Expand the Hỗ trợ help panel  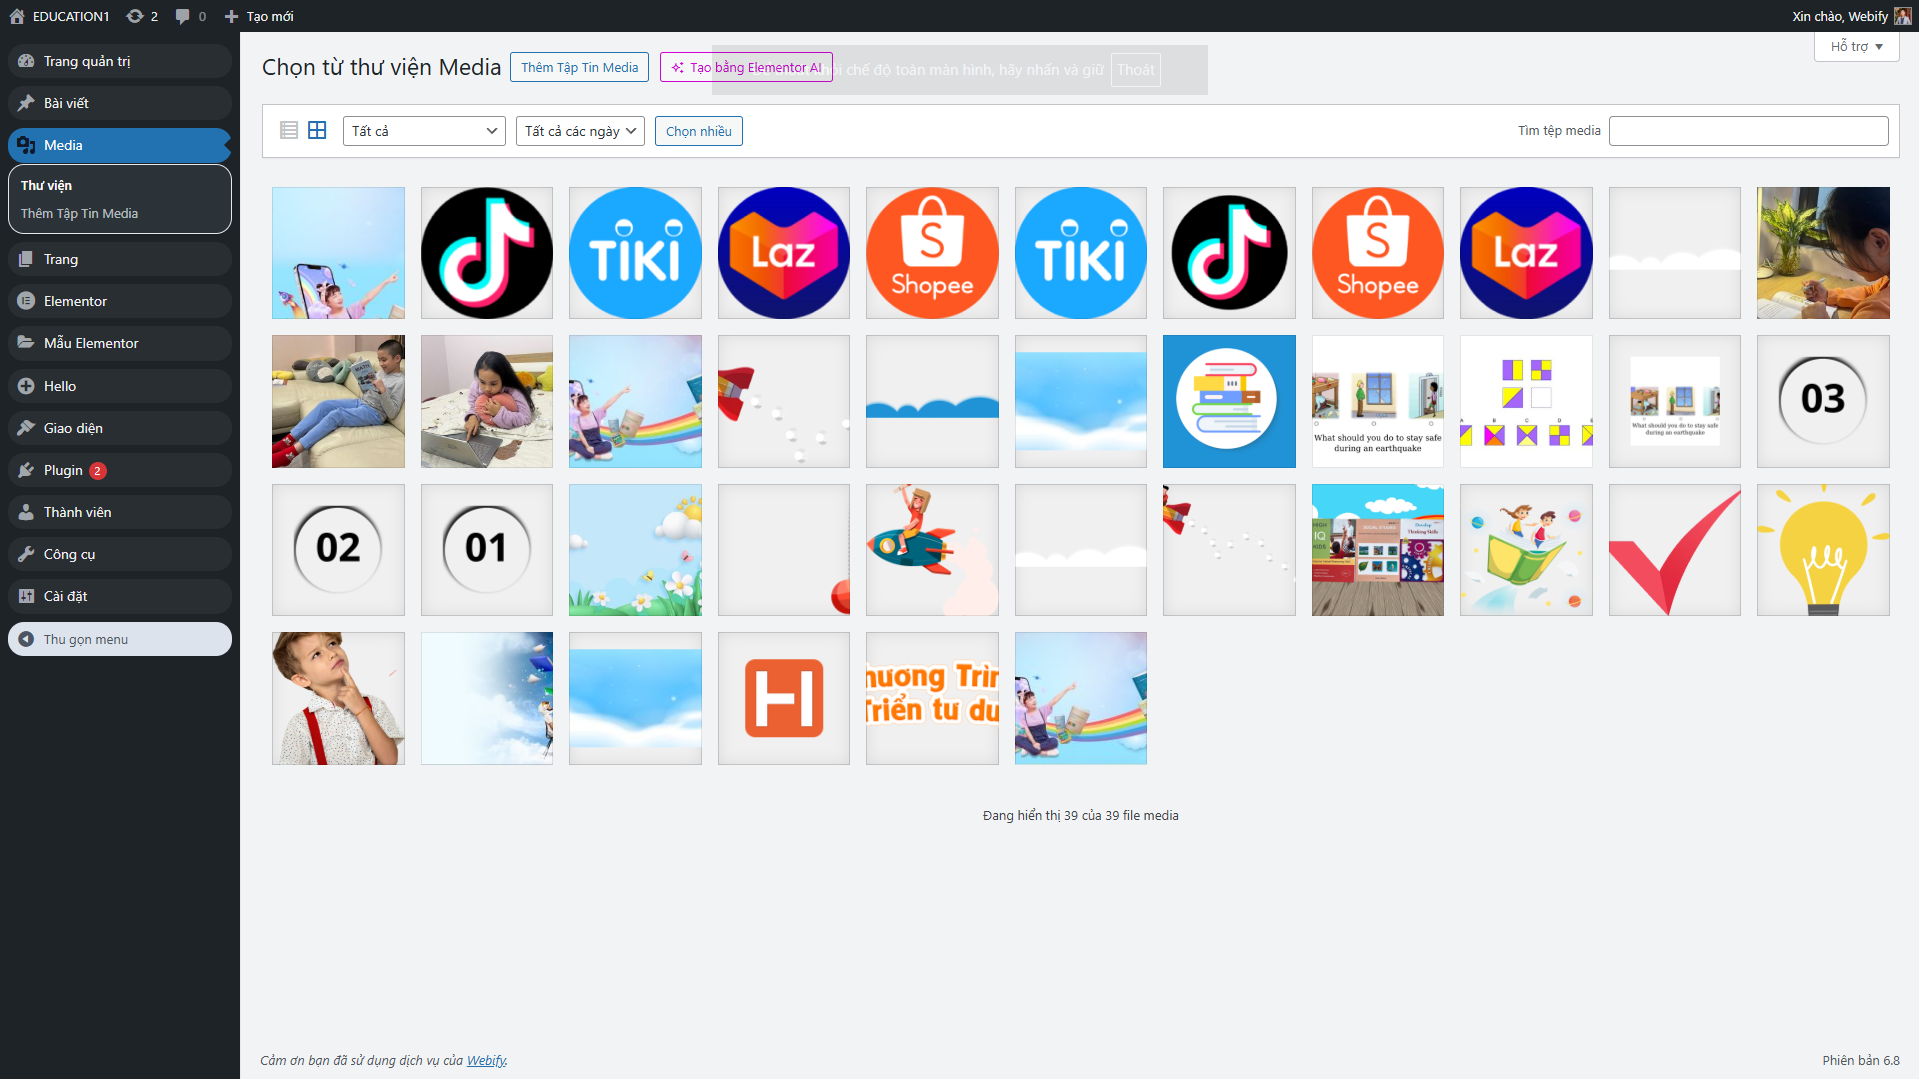tap(1856, 46)
